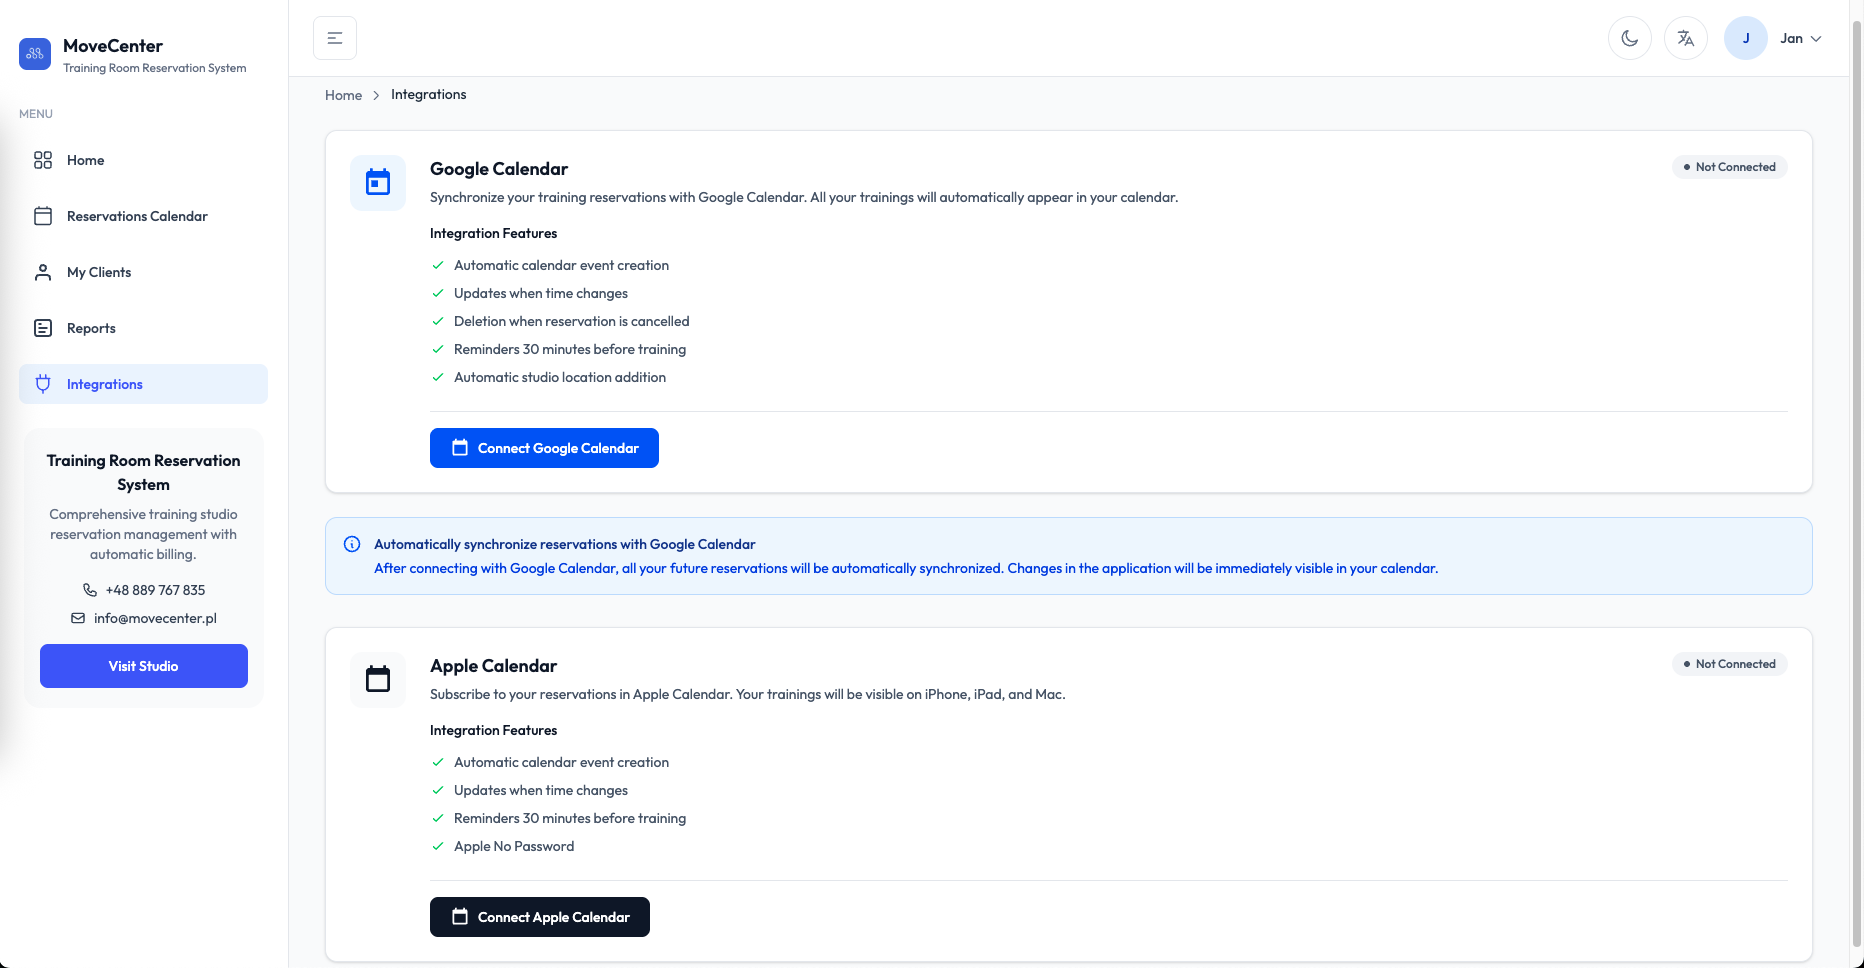
Task: Click the Home grid icon in sidebar
Action: [x=43, y=160]
